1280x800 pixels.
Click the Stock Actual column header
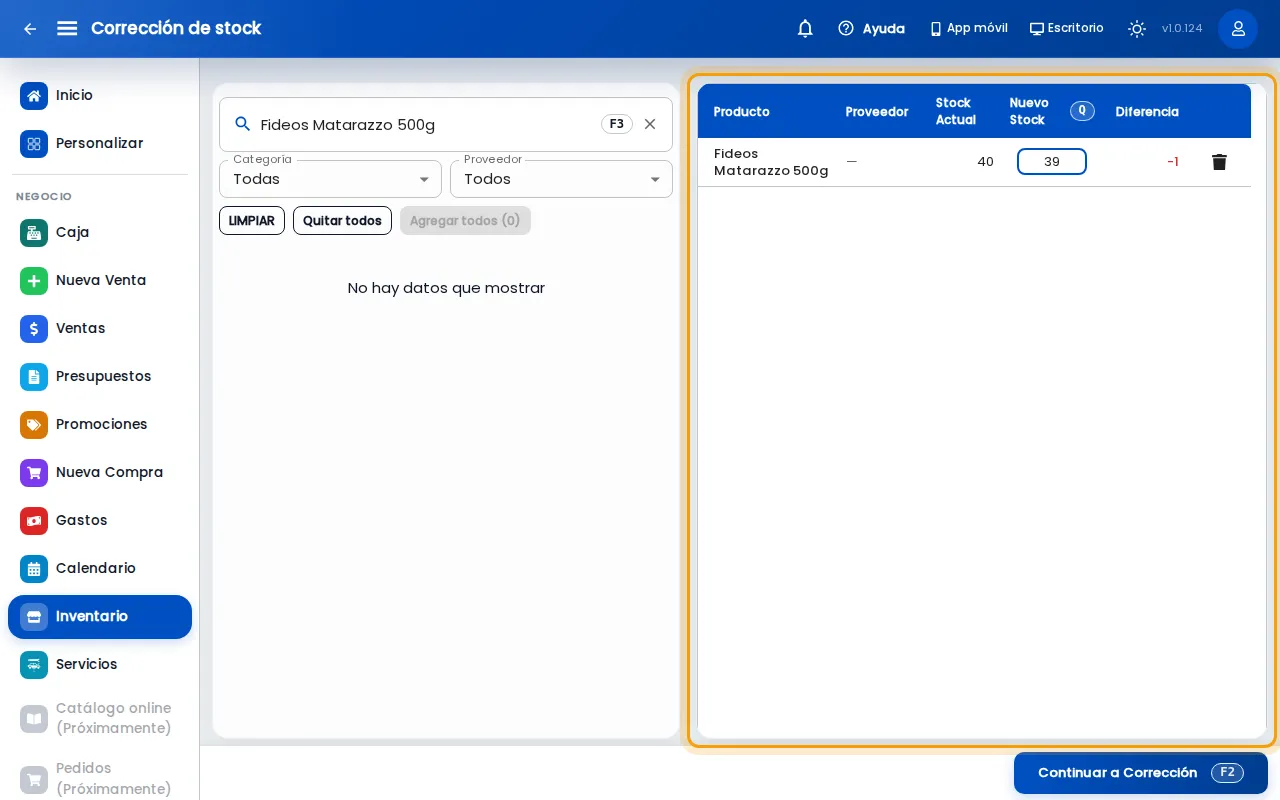click(956, 111)
